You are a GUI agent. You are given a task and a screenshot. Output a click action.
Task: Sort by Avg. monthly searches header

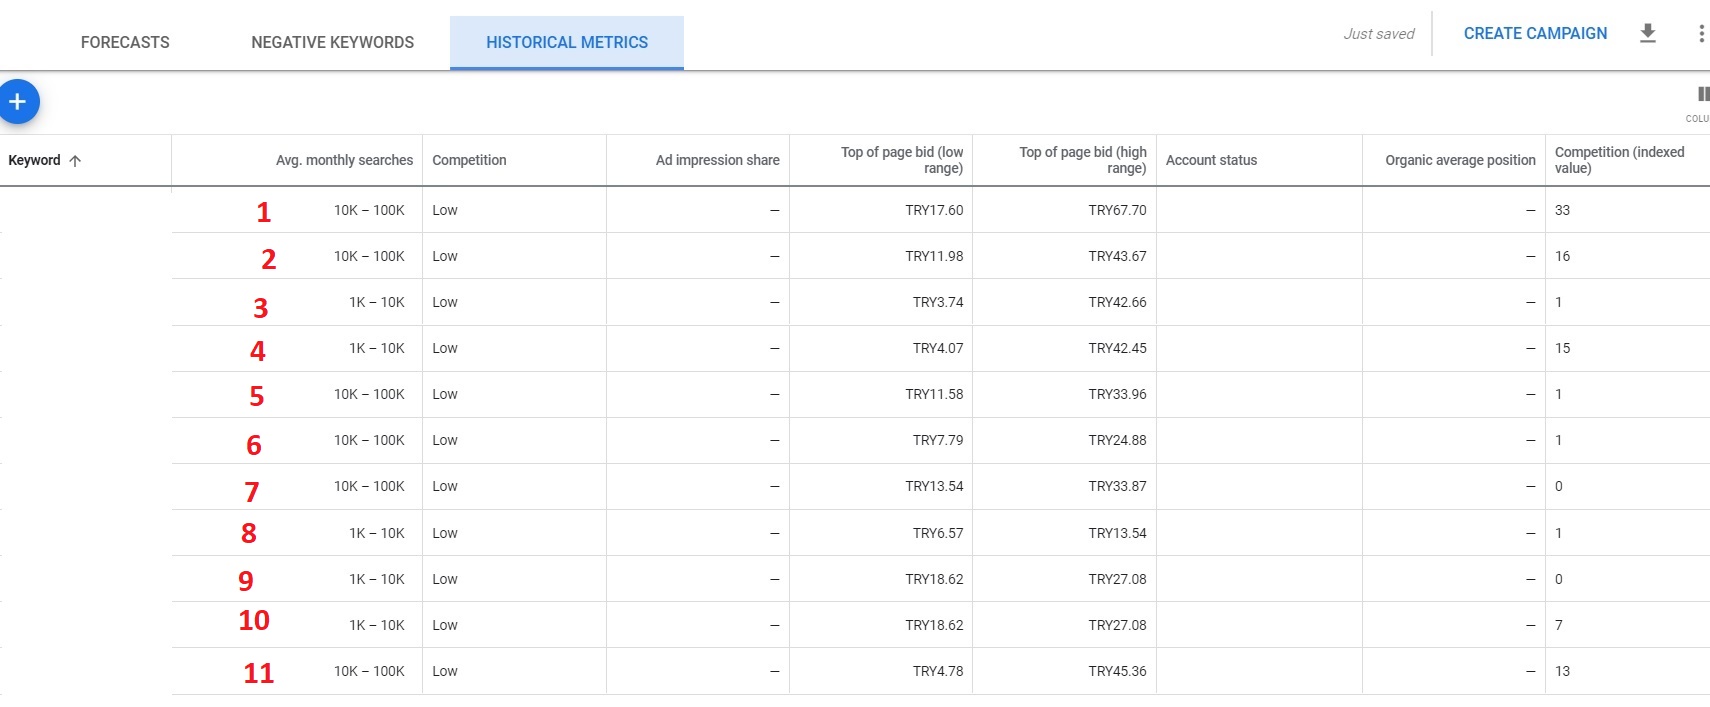tap(344, 160)
